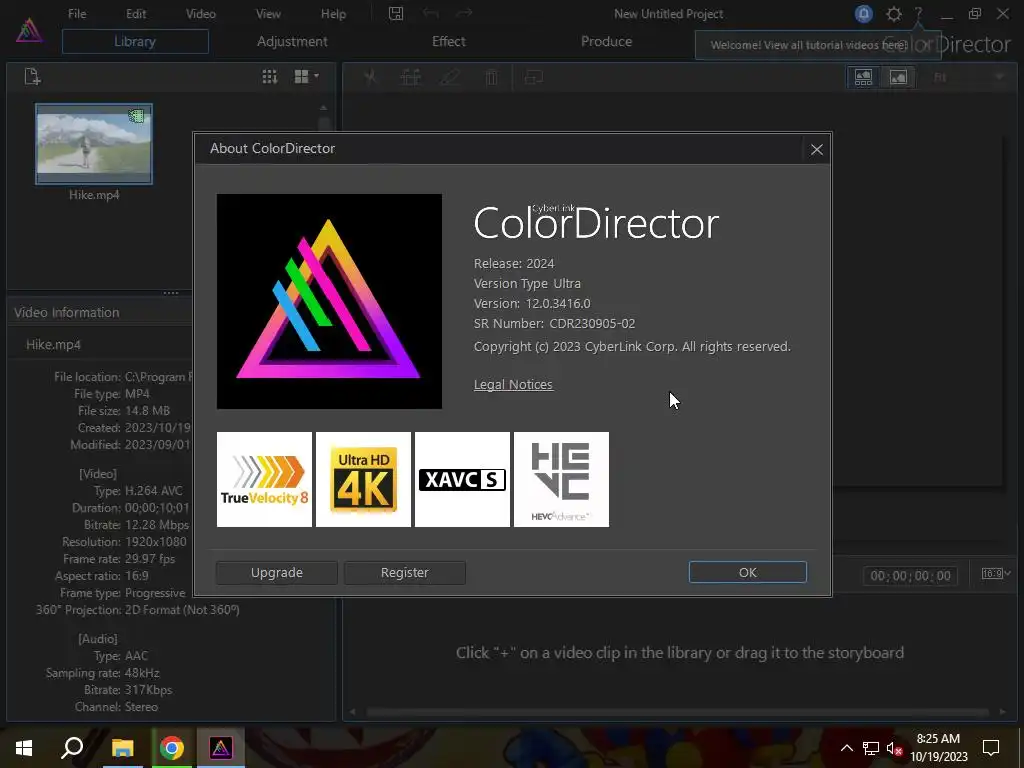Switch to the Adjustment tab
This screenshot has height=768, width=1024.
[292, 41]
